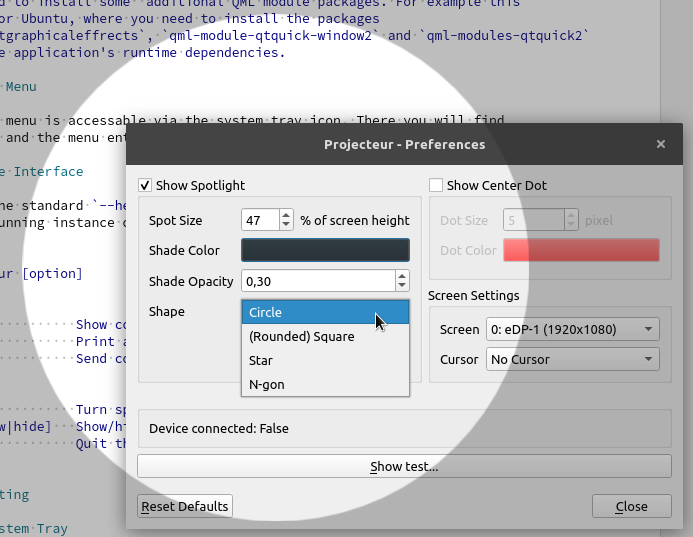Click the Interface heading in background editor
Screen dimensions: 693x537
pos(48,171)
